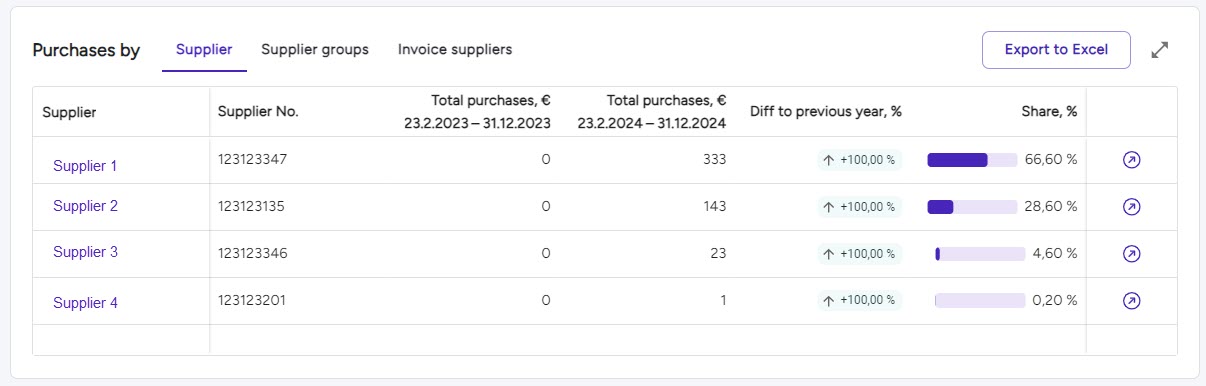Image resolution: width=1206 pixels, height=386 pixels.
Task: Click the 28,60 % share progress bar
Action: click(972, 207)
